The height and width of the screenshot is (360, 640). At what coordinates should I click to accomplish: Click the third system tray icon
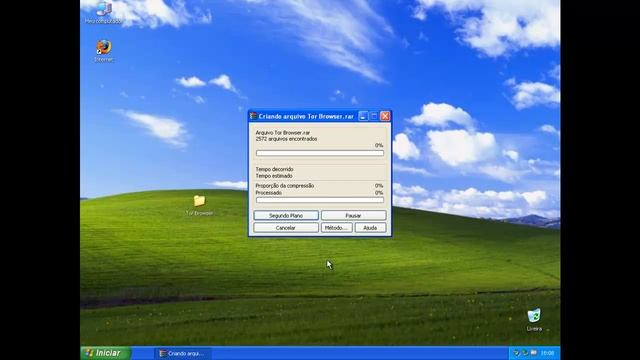533,353
